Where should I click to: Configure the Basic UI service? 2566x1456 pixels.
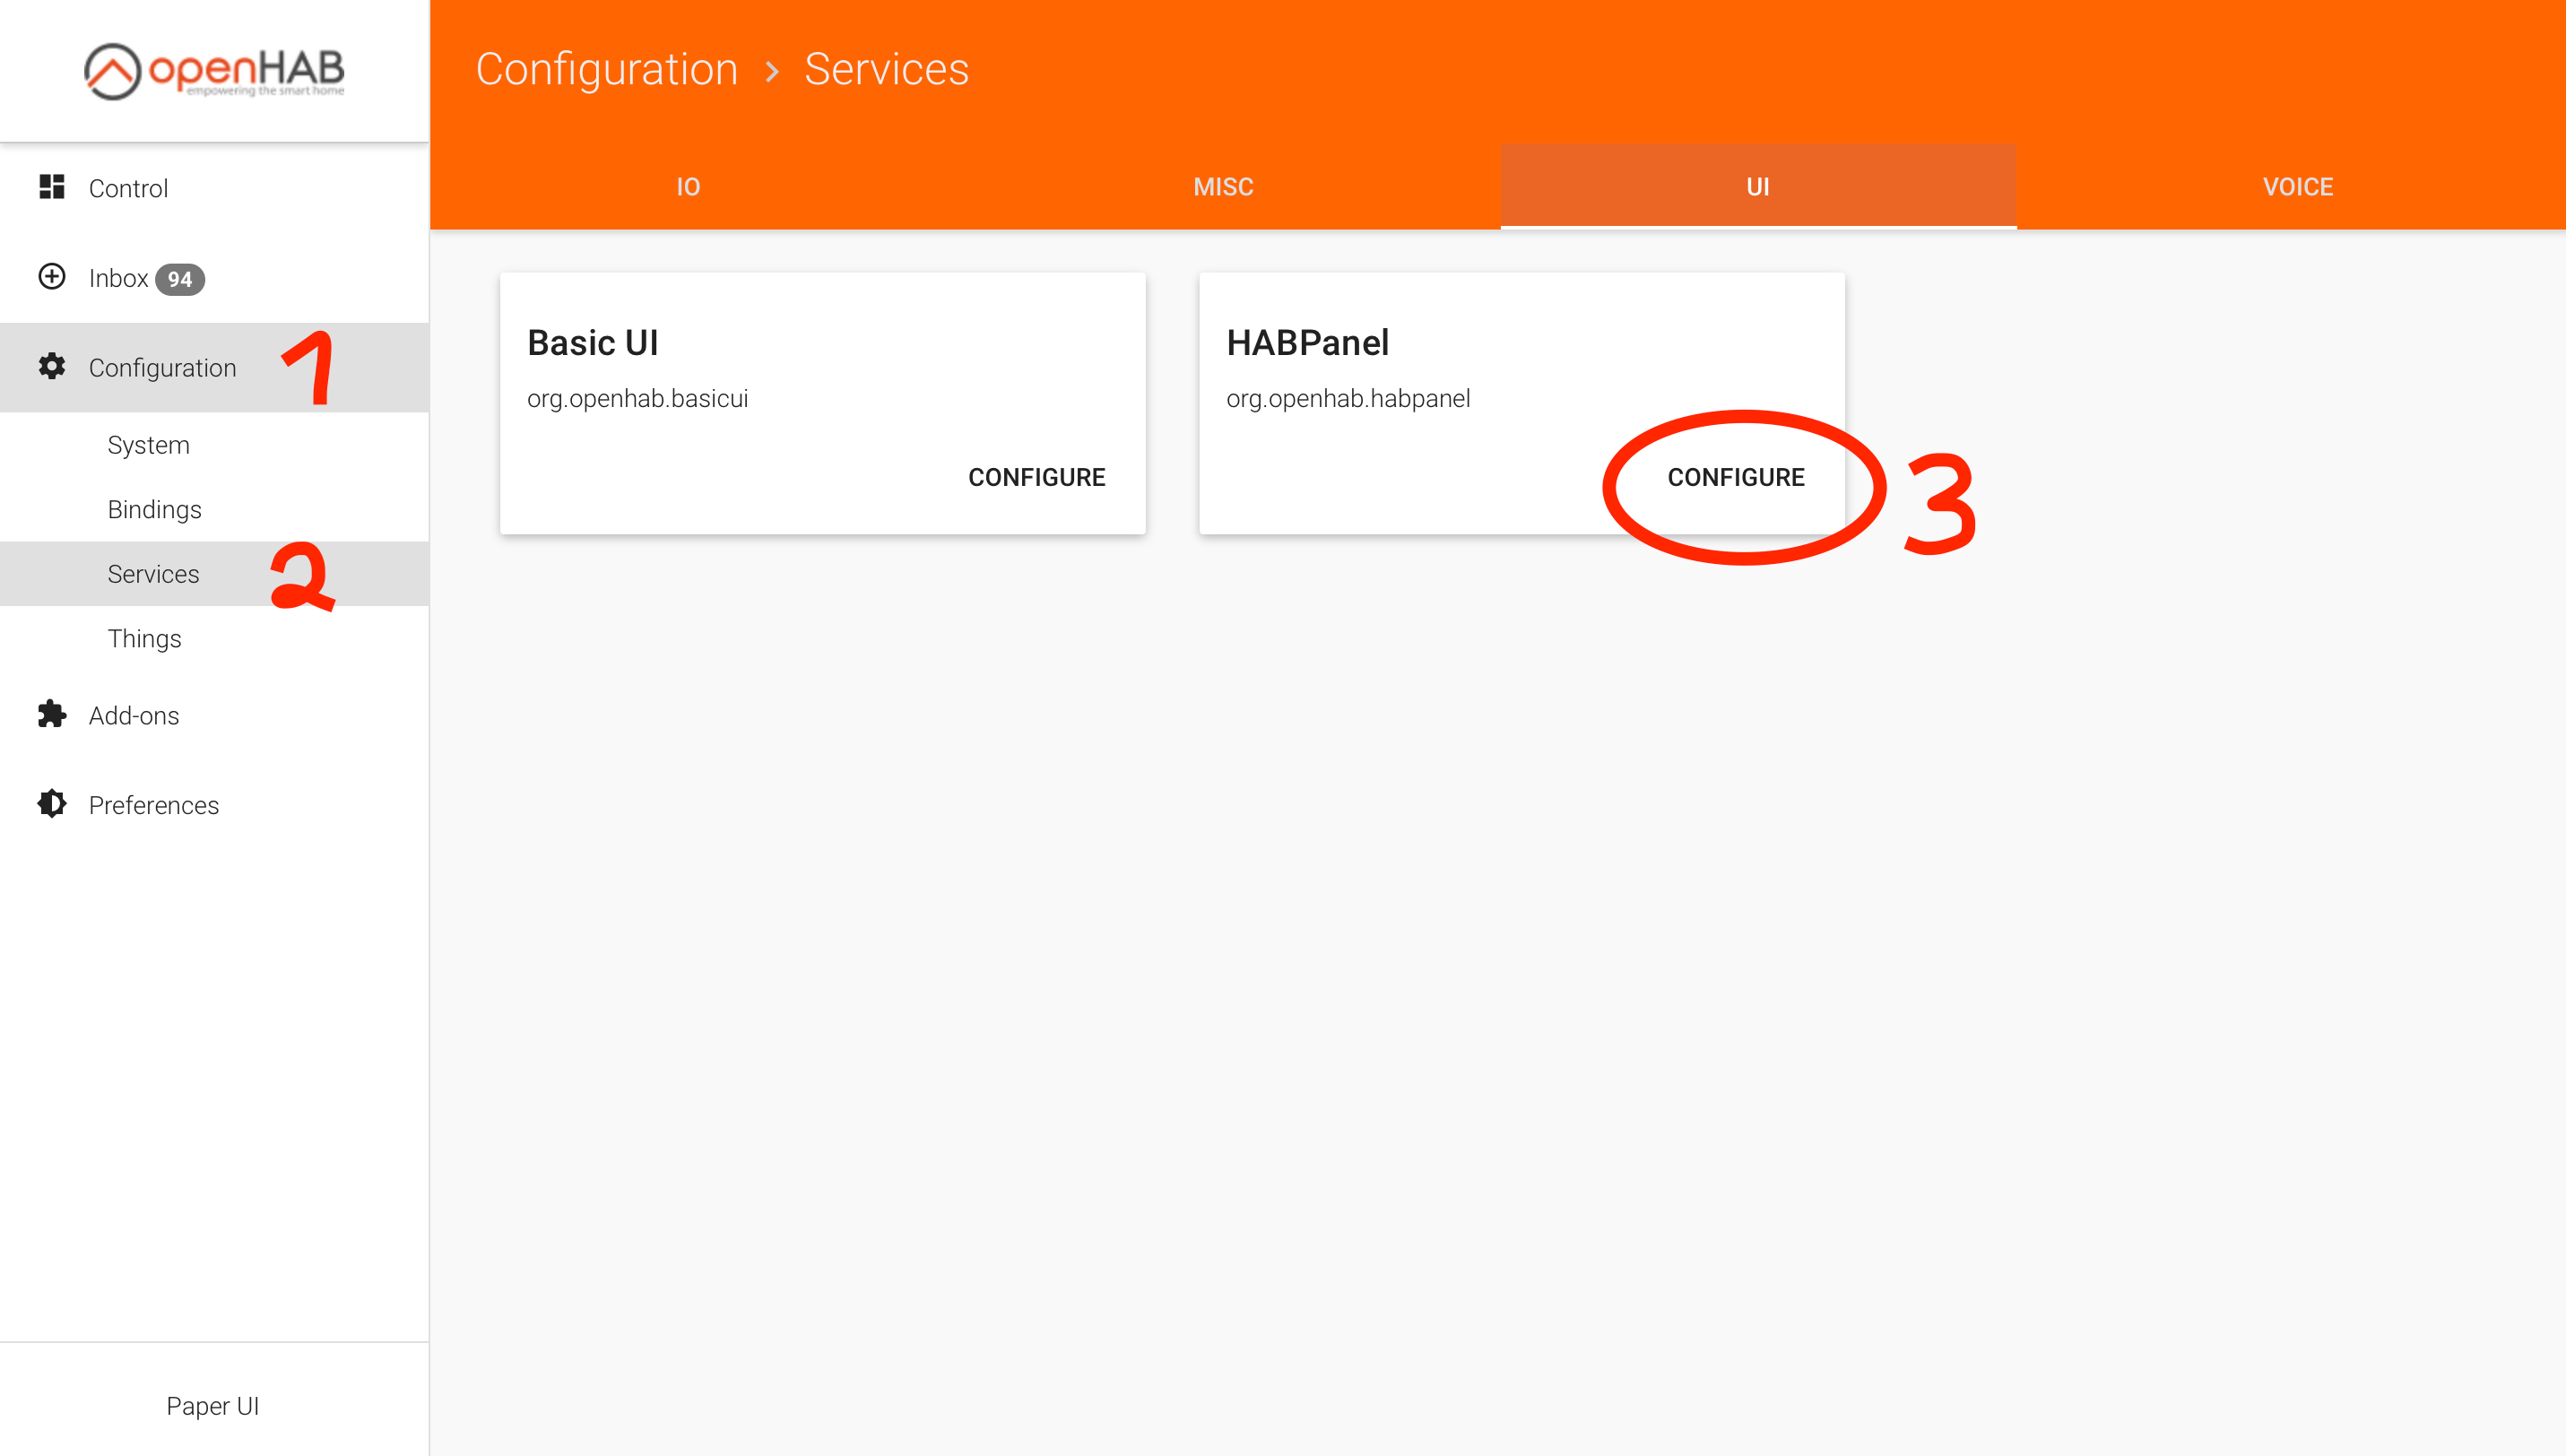[x=1036, y=477]
